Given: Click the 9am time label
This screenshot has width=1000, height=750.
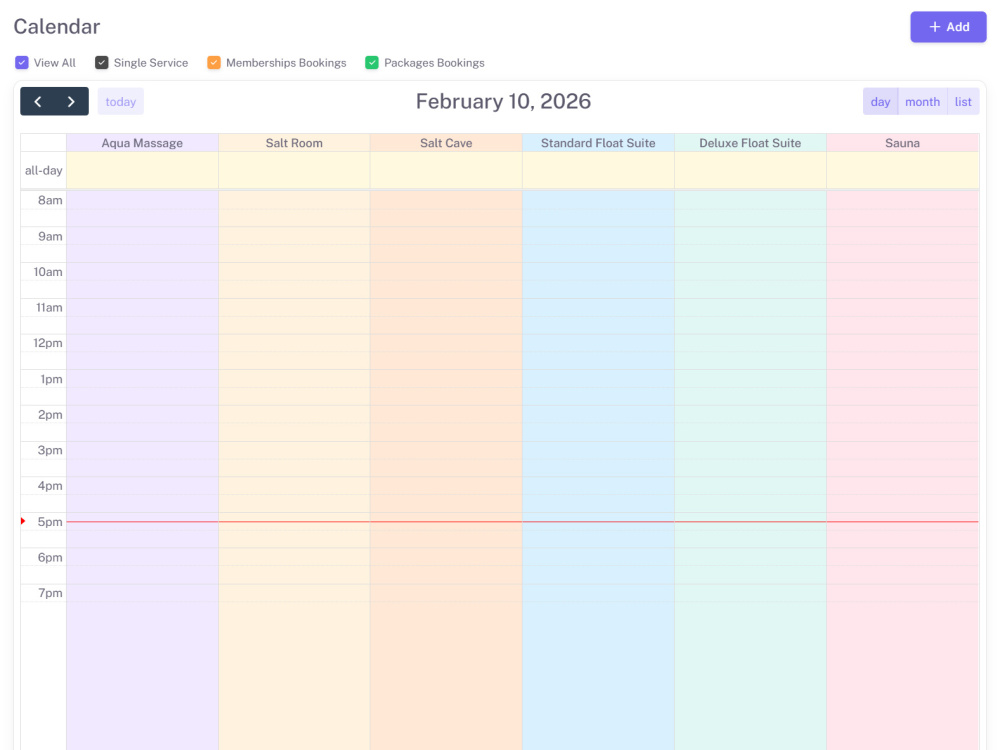Looking at the screenshot, I should [x=50, y=236].
